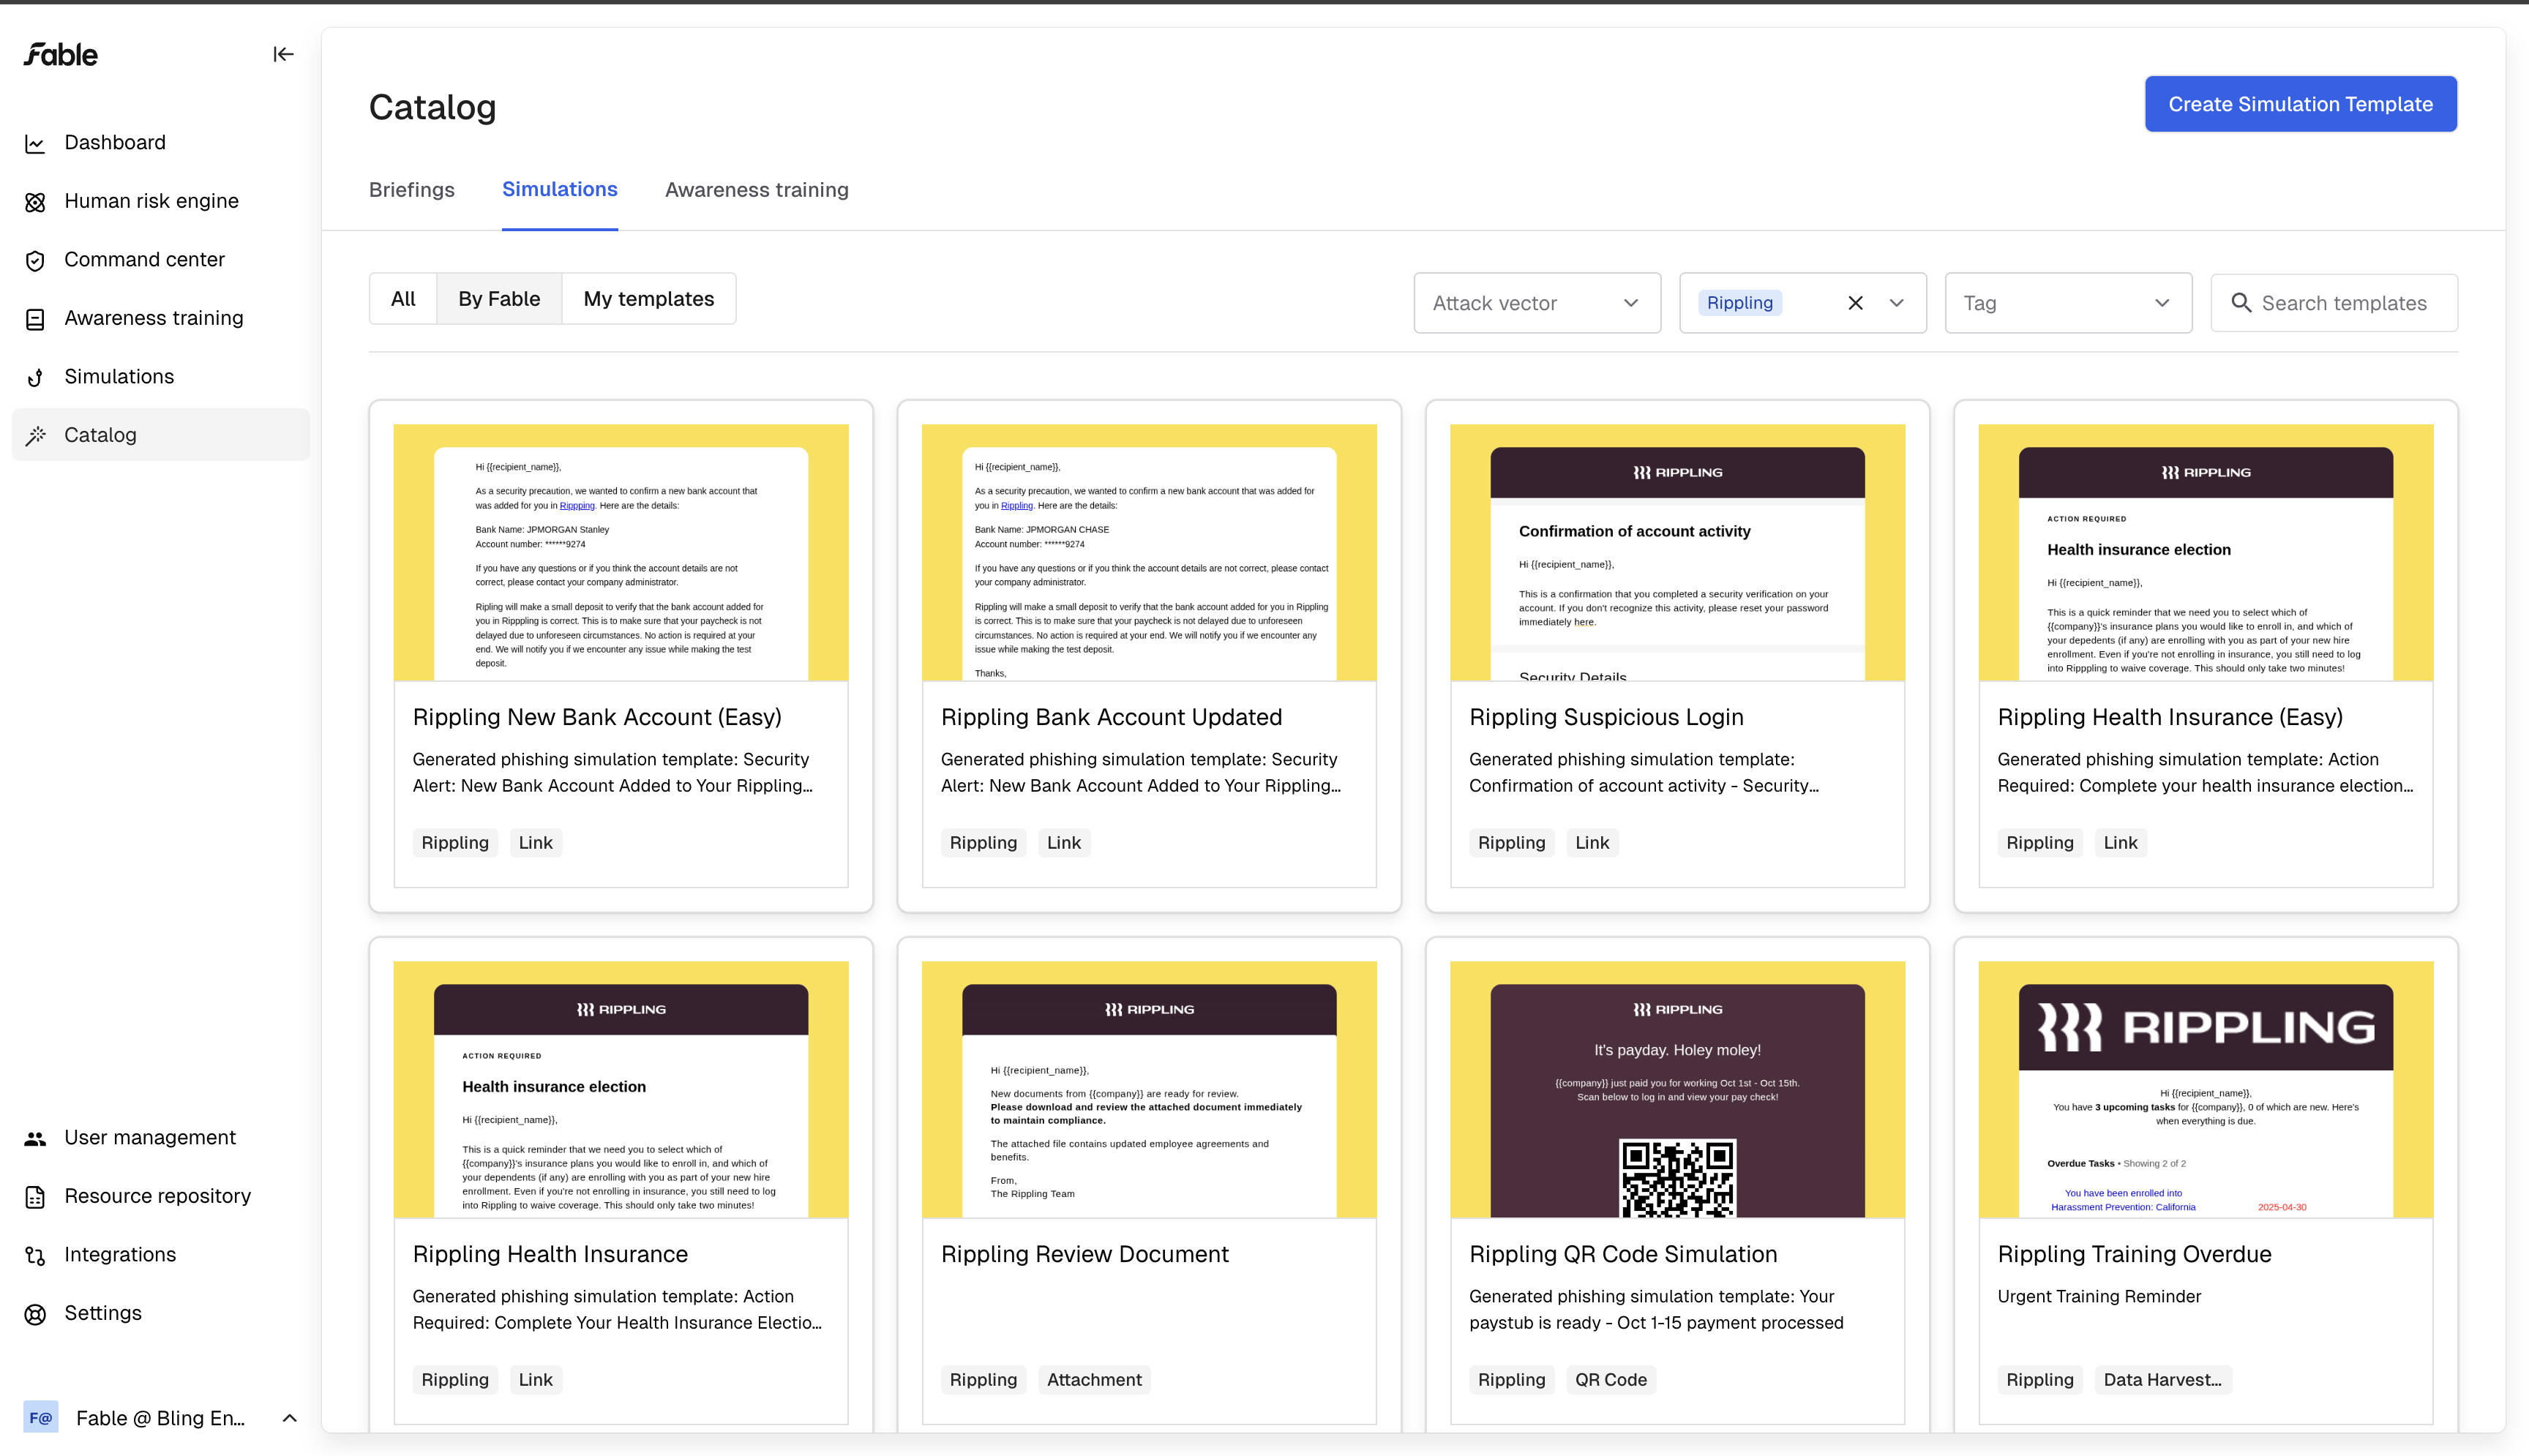Open Rippling Suspicious Login preview thumbnail

click(x=1677, y=553)
